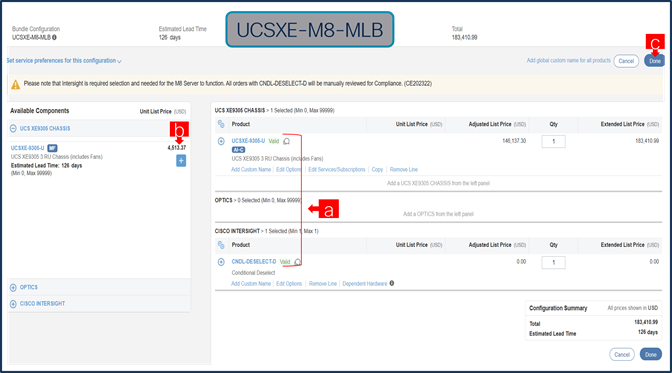
Task: Click Qty field for CNDL-DESELECT-D
Action: point(553,262)
